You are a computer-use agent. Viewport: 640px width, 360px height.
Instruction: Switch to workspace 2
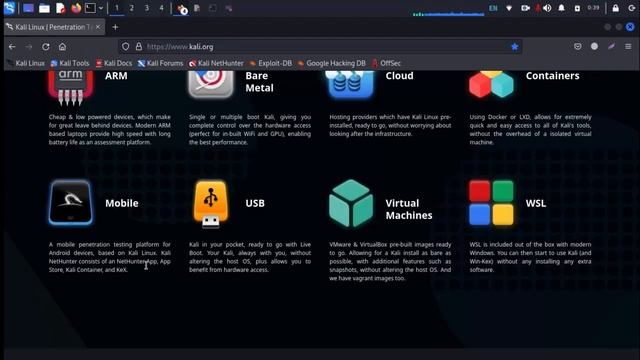[x=131, y=8]
